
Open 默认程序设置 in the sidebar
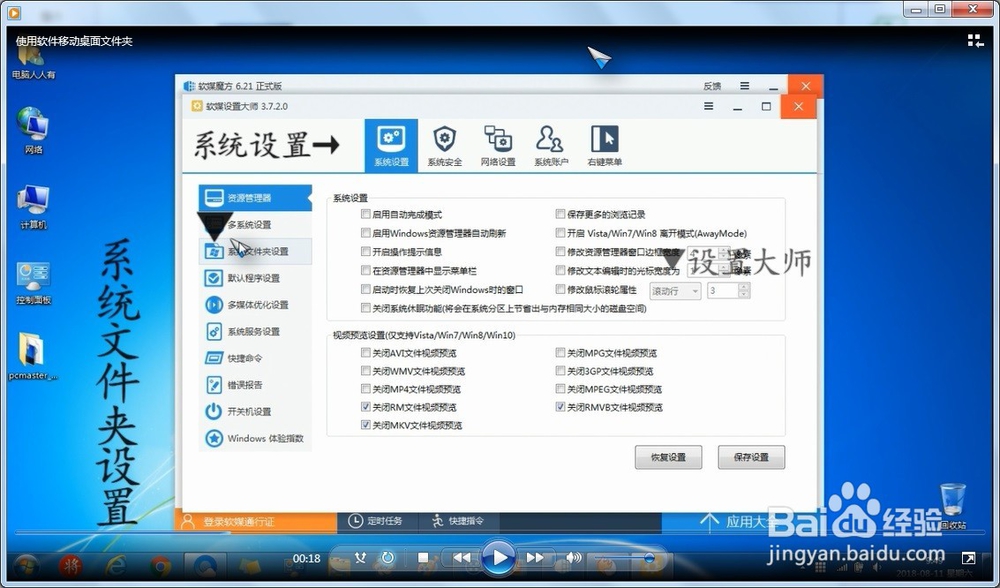pyautogui.click(x=255, y=278)
